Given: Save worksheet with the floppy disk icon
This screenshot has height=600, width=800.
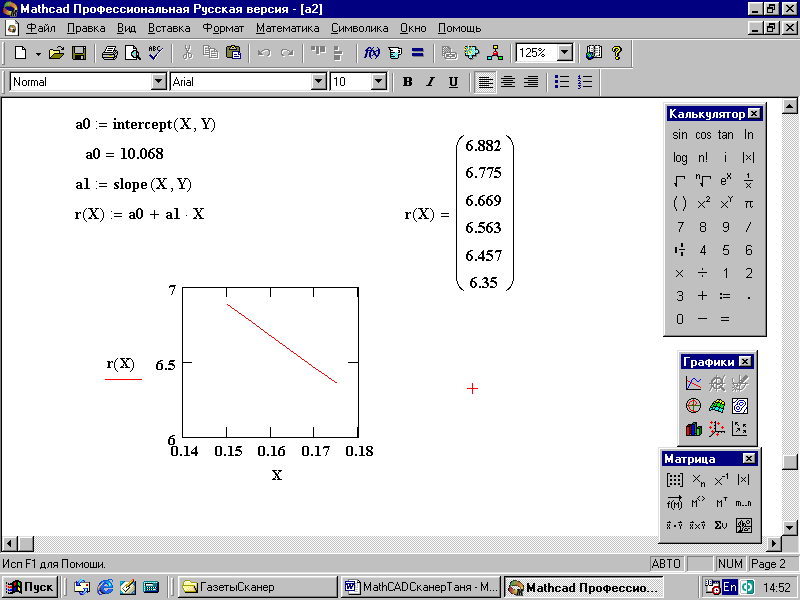Looking at the screenshot, I should click(79, 53).
